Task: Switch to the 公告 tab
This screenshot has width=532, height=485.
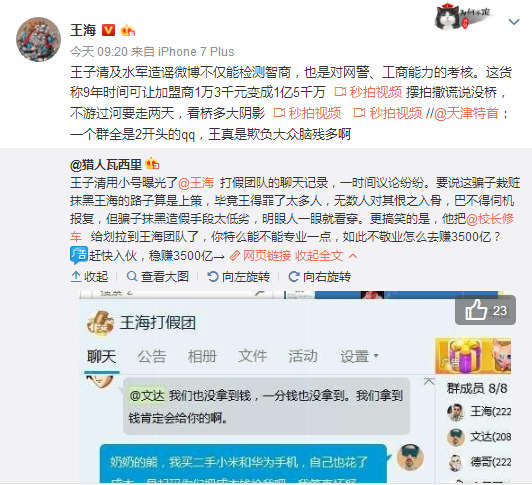Action: (151, 357)
